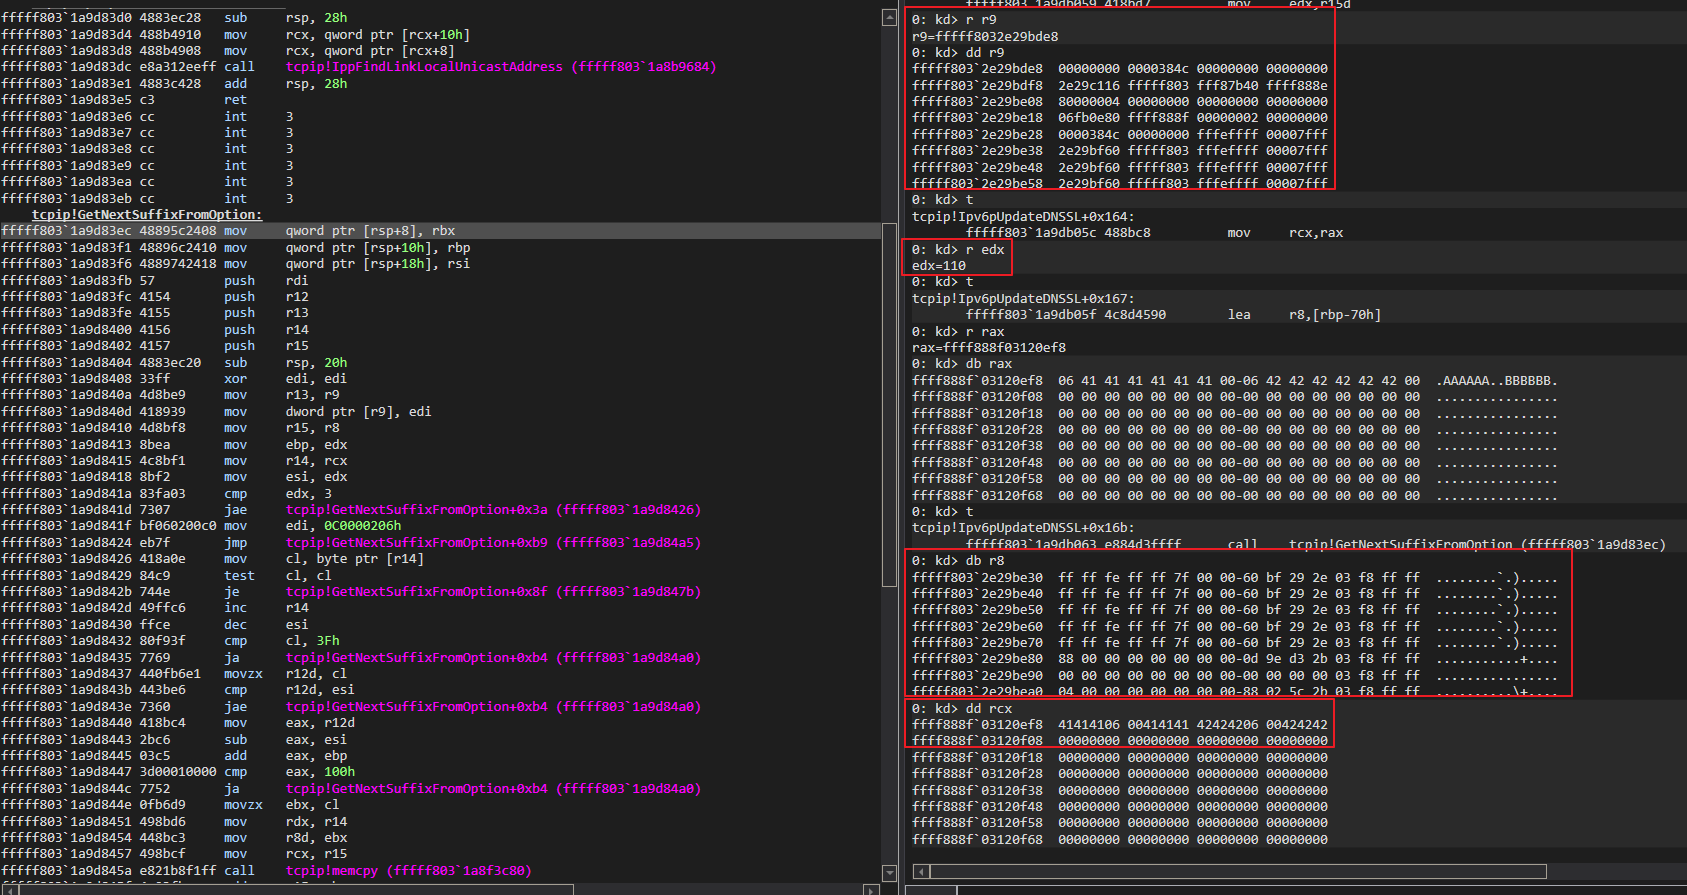Click the command output scroll left arrow
This screenshot has height=895, width=1687.
(921, 872)
